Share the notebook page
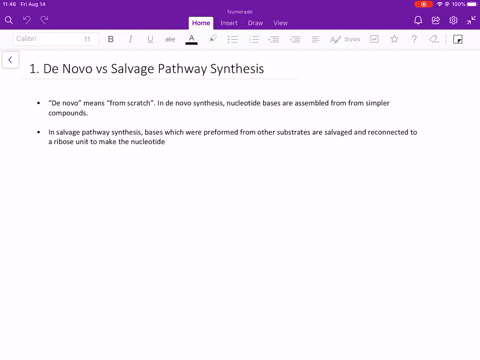Screen dimensions: 480x360 tap(436, 20)
